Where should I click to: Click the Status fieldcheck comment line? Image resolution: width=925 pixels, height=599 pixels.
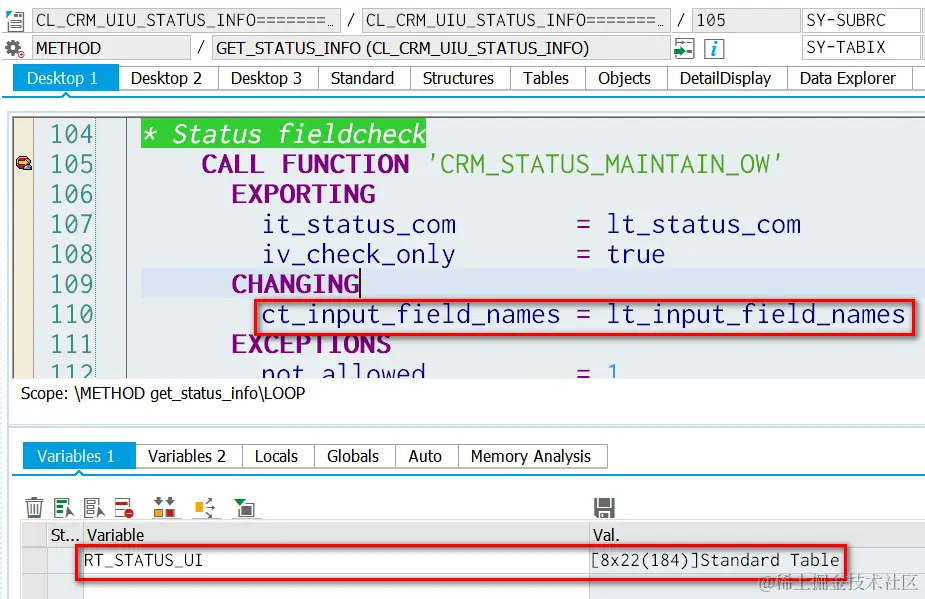pyautogui.click(x=283, y=134)
